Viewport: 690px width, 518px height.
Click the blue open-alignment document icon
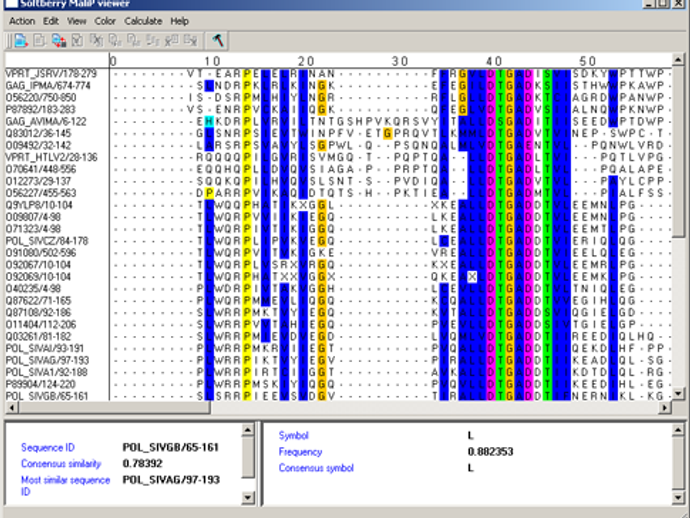click(21, 40)
